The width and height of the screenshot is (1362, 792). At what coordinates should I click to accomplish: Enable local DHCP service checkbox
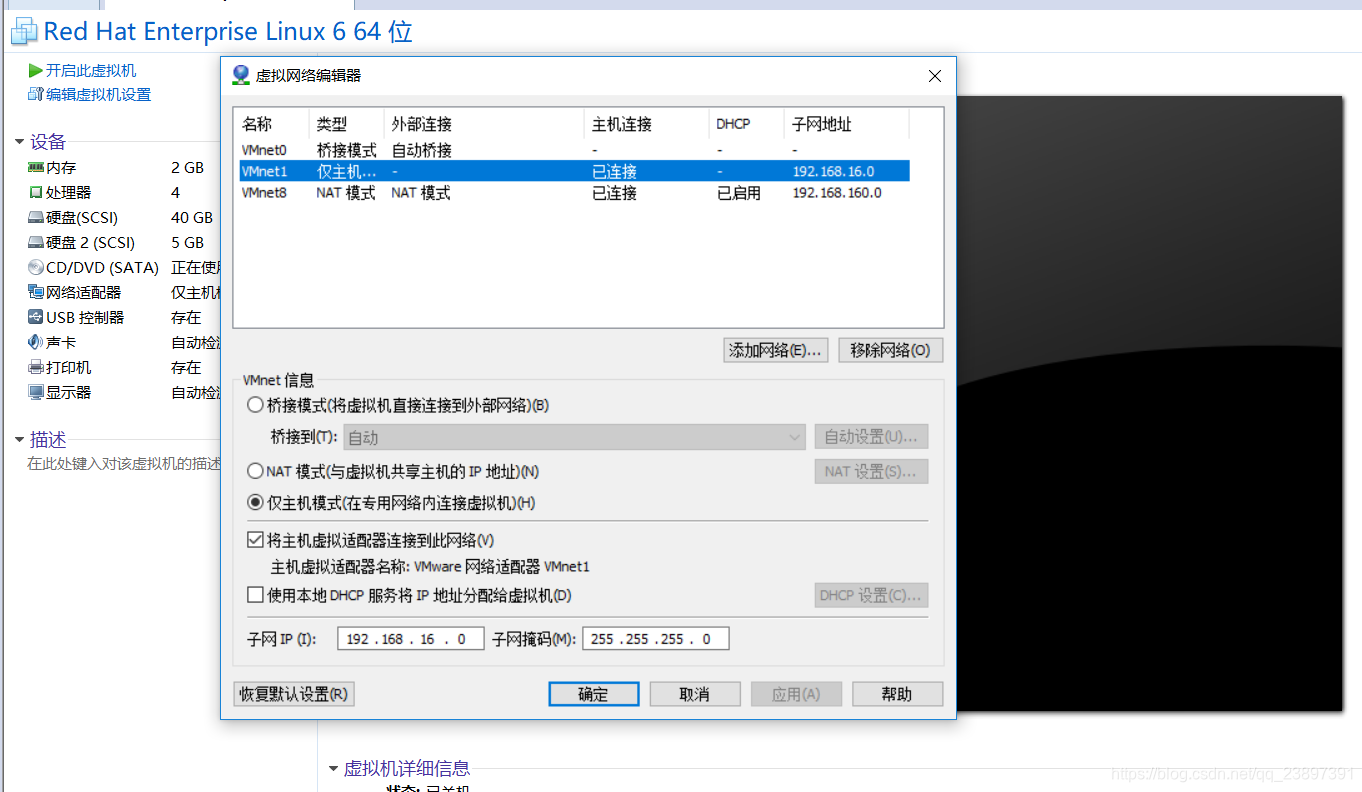click(x=255, y=595)
